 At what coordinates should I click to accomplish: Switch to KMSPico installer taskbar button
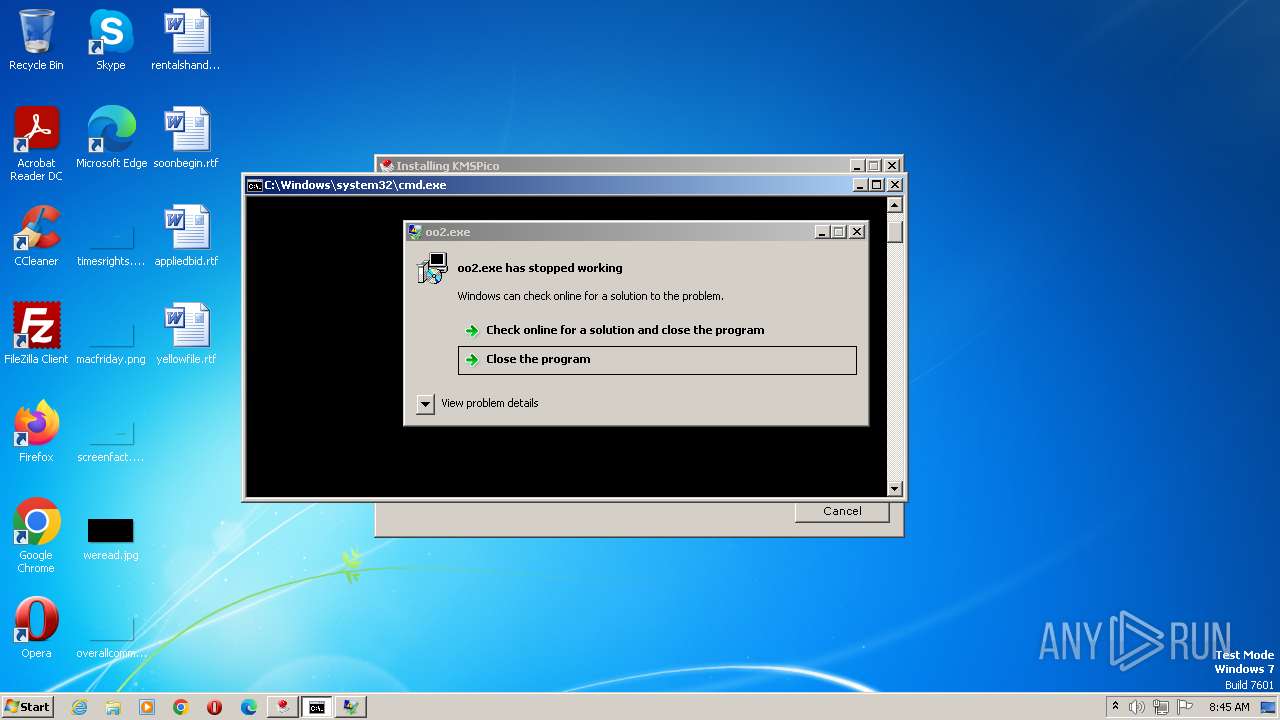click(283, 707)
